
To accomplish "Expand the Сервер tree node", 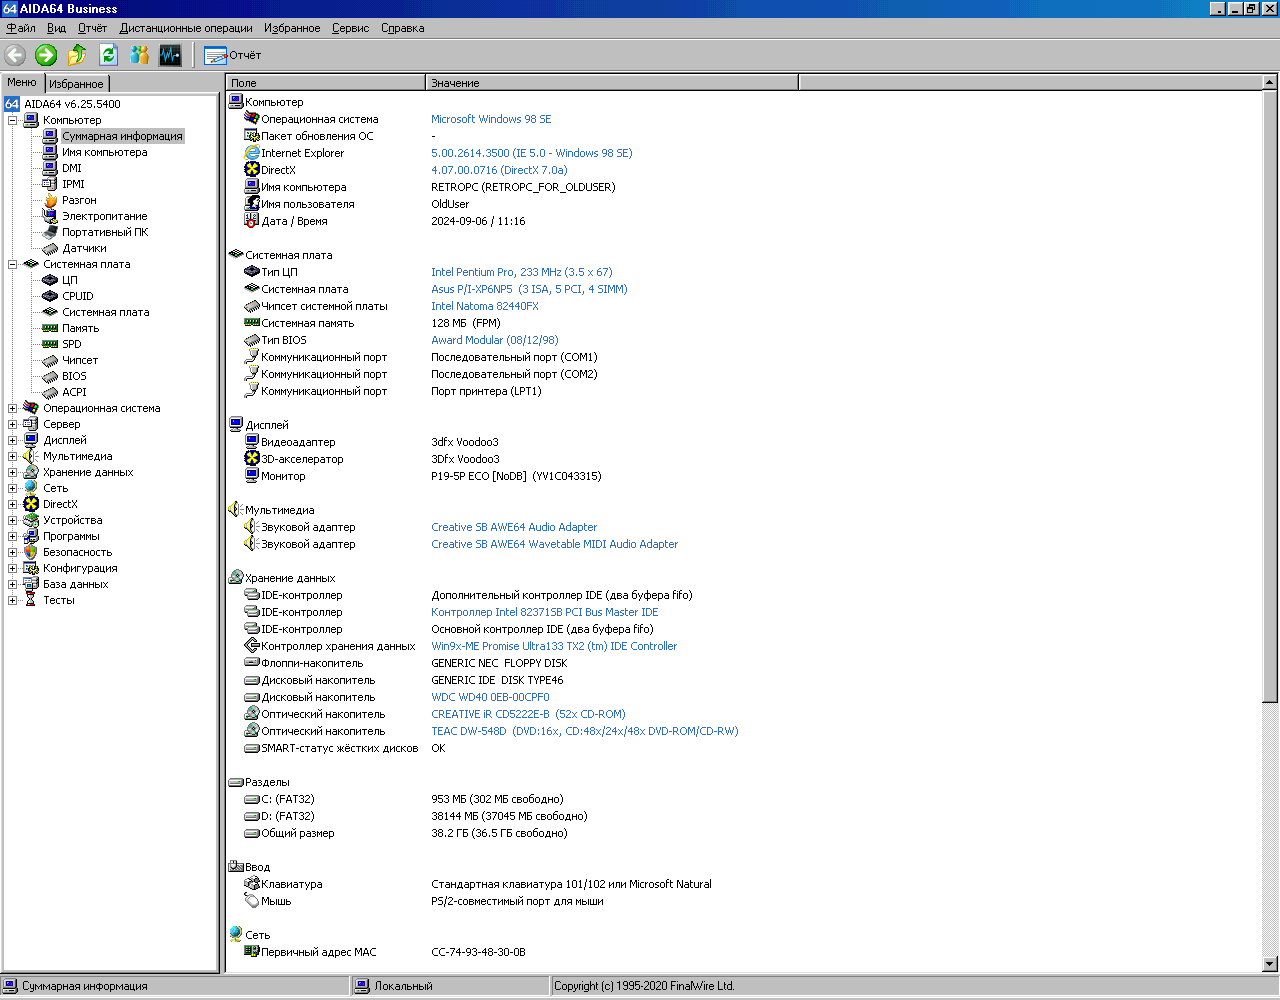I will click(x=13, y=424).
